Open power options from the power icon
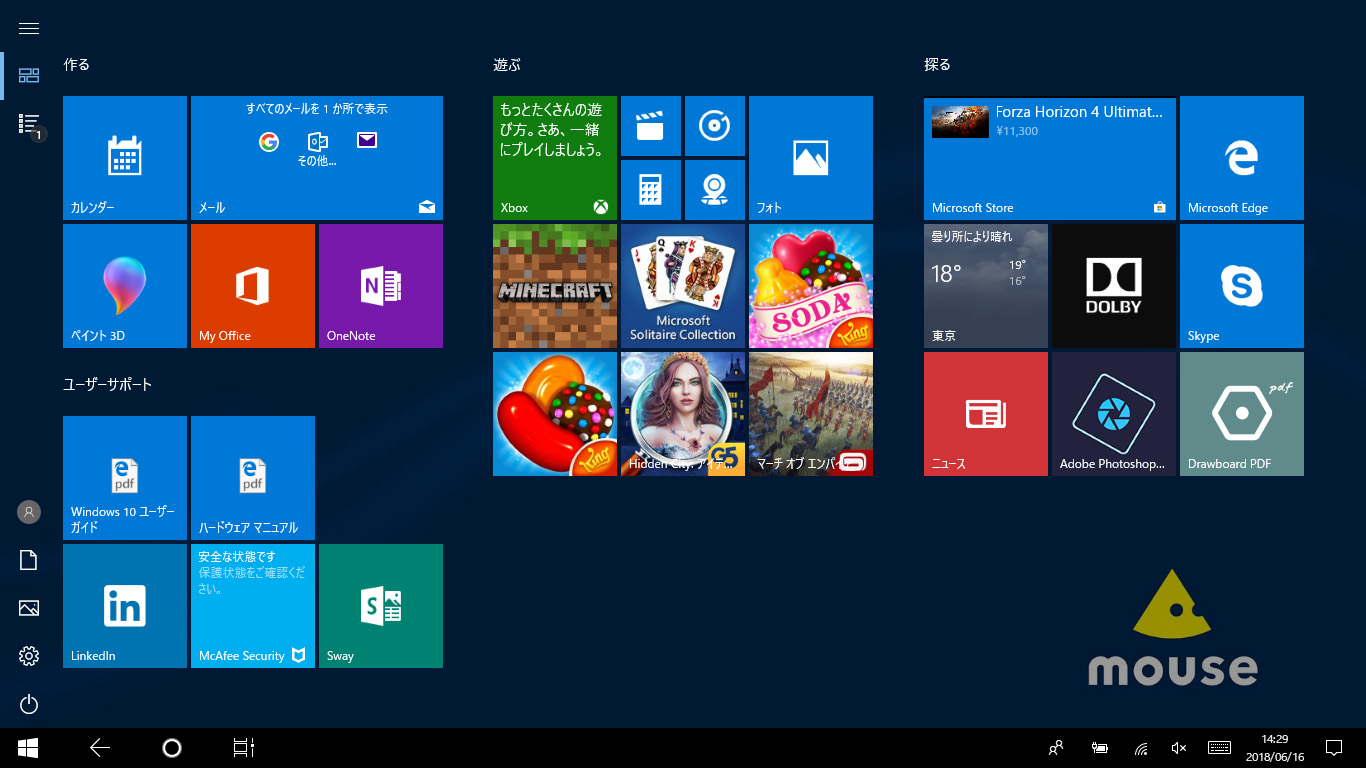 pyautogui.click(x=28, y=704)
